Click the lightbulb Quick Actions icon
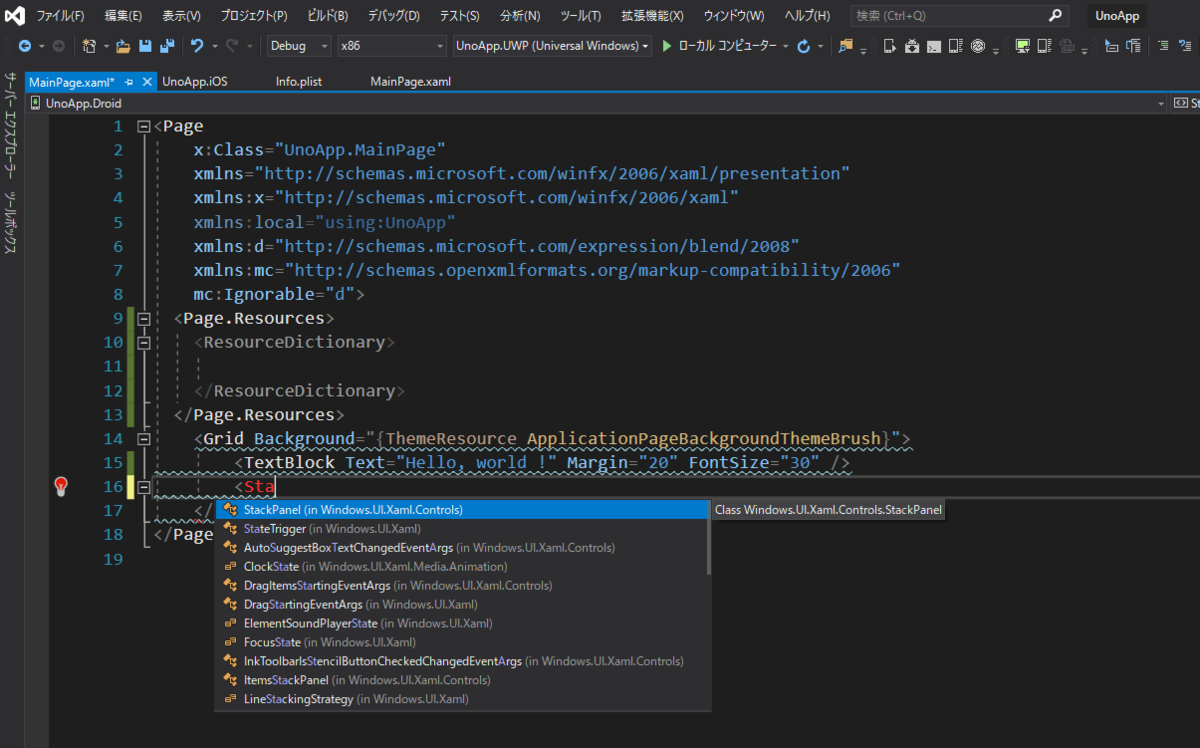1200x748 pixels. pyautogui.click(x=61, y=486)
